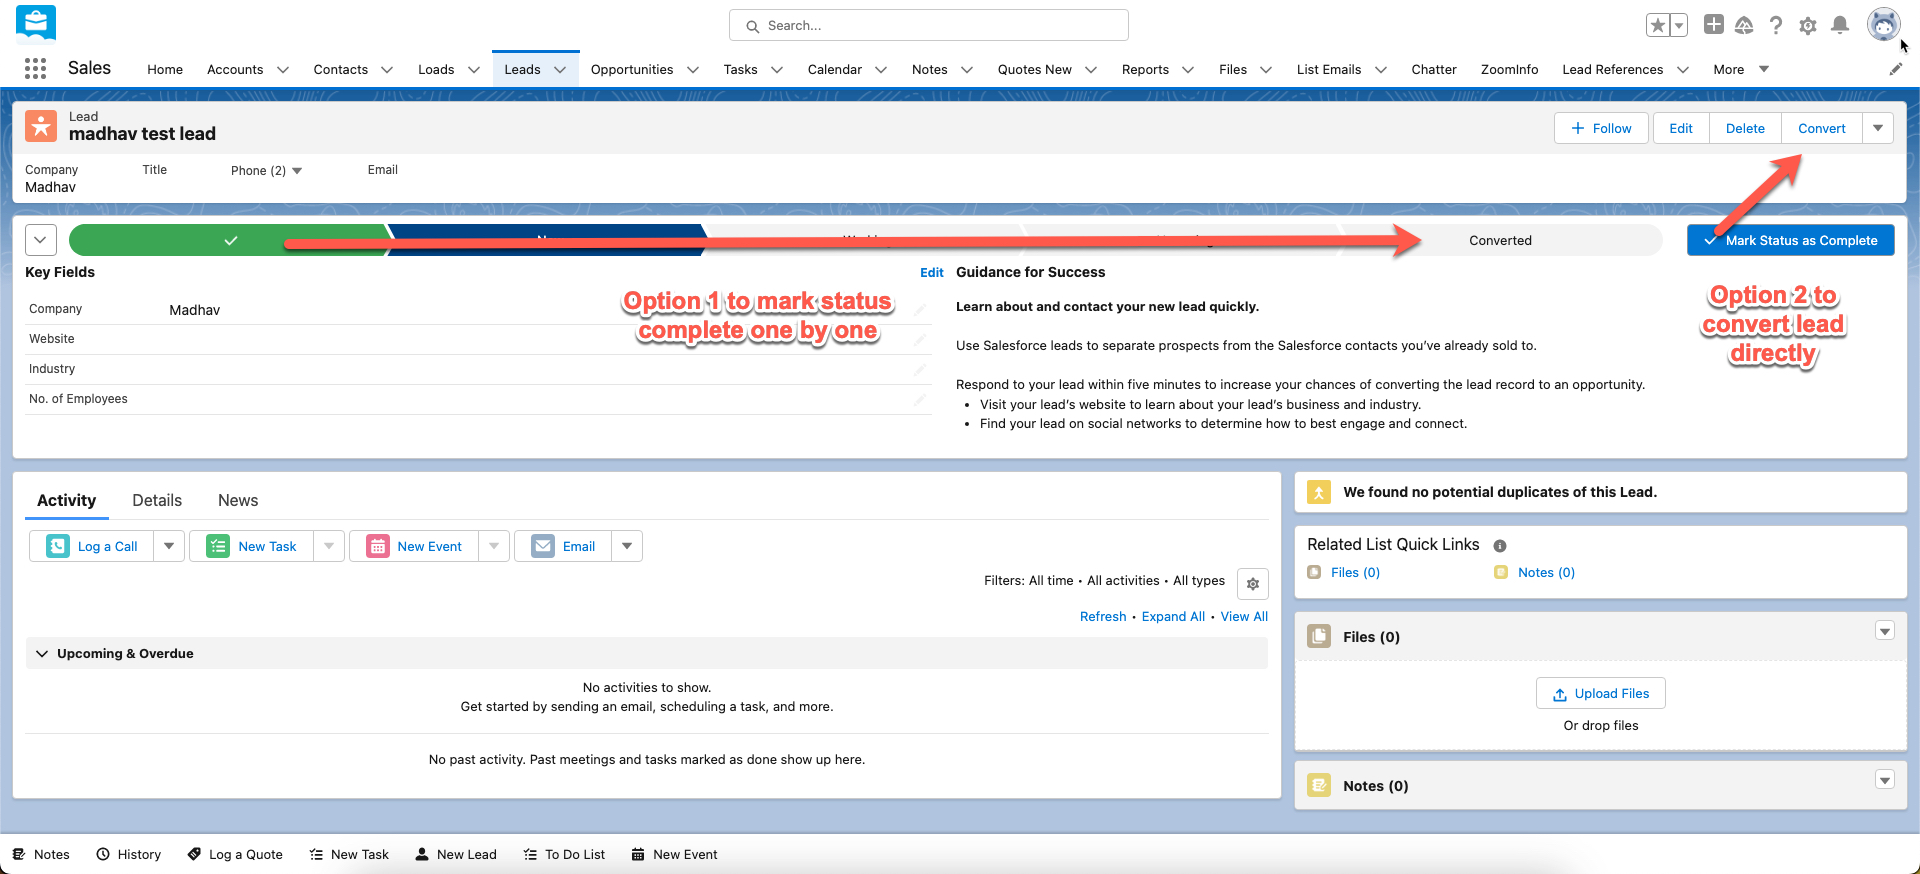This screenshot has height=874, width=1920.
Task: Switch to the News tab
Action: 238,500
